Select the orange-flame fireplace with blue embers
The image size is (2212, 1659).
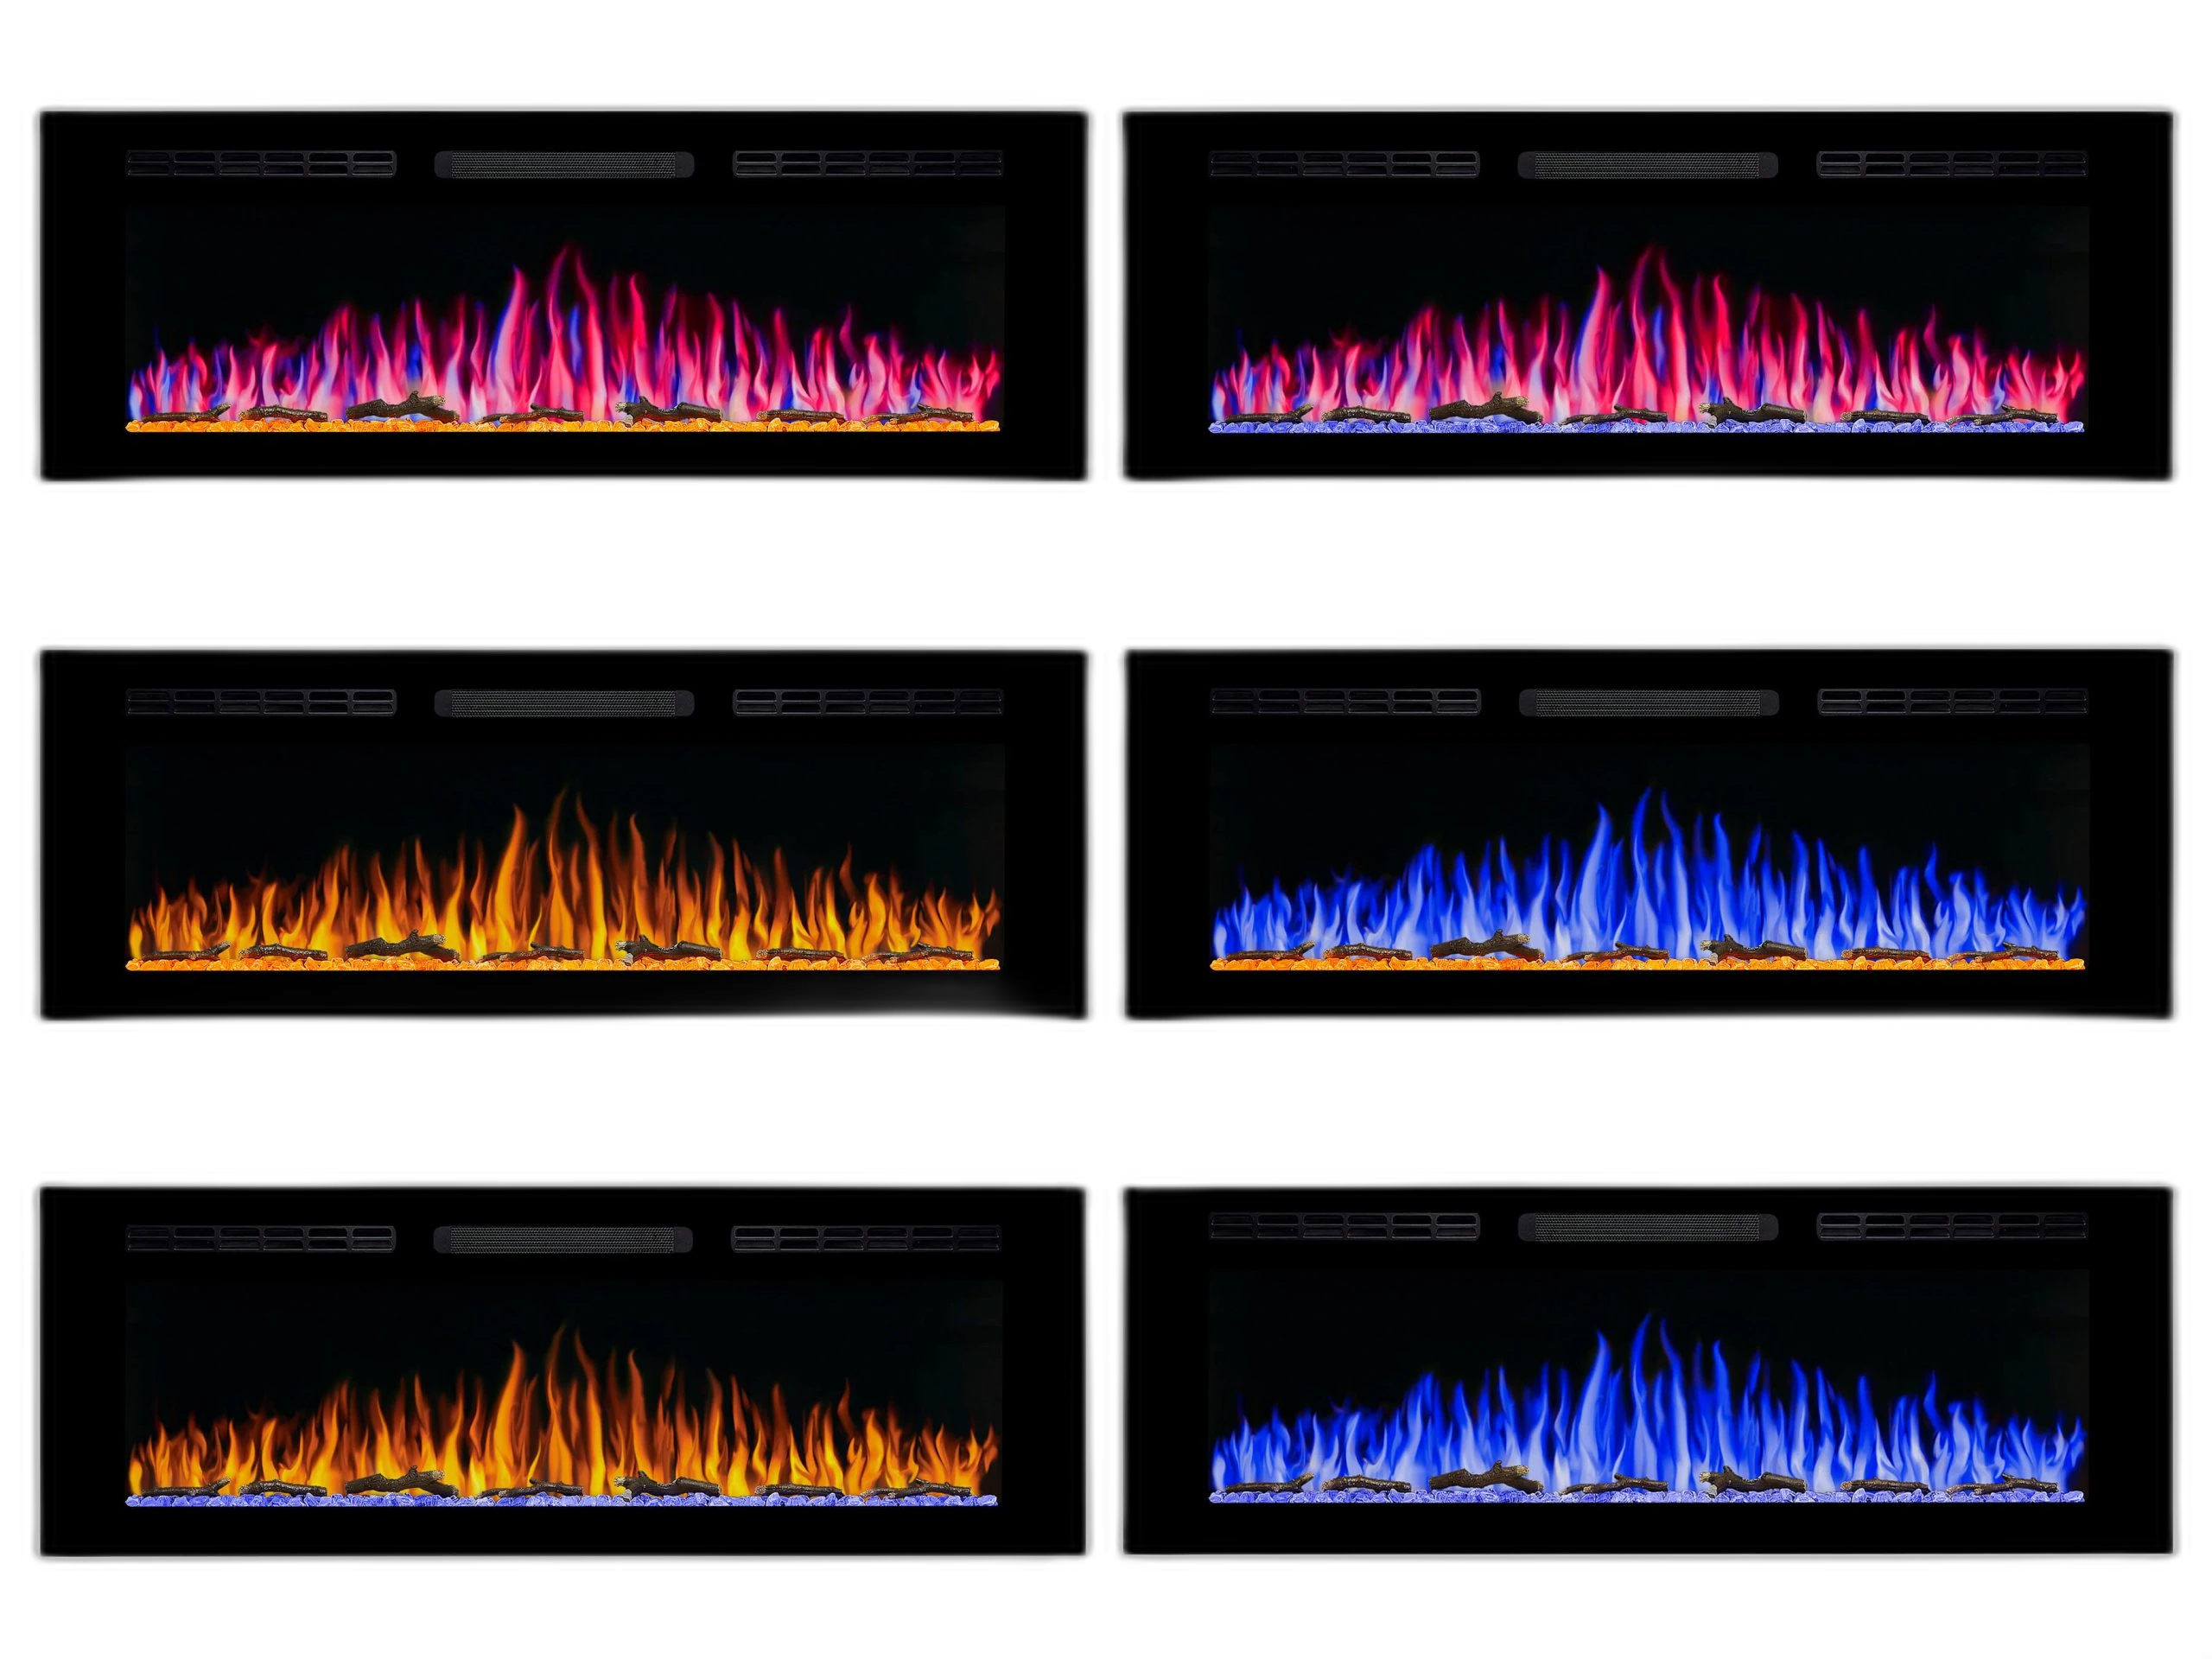point(564,1372)
